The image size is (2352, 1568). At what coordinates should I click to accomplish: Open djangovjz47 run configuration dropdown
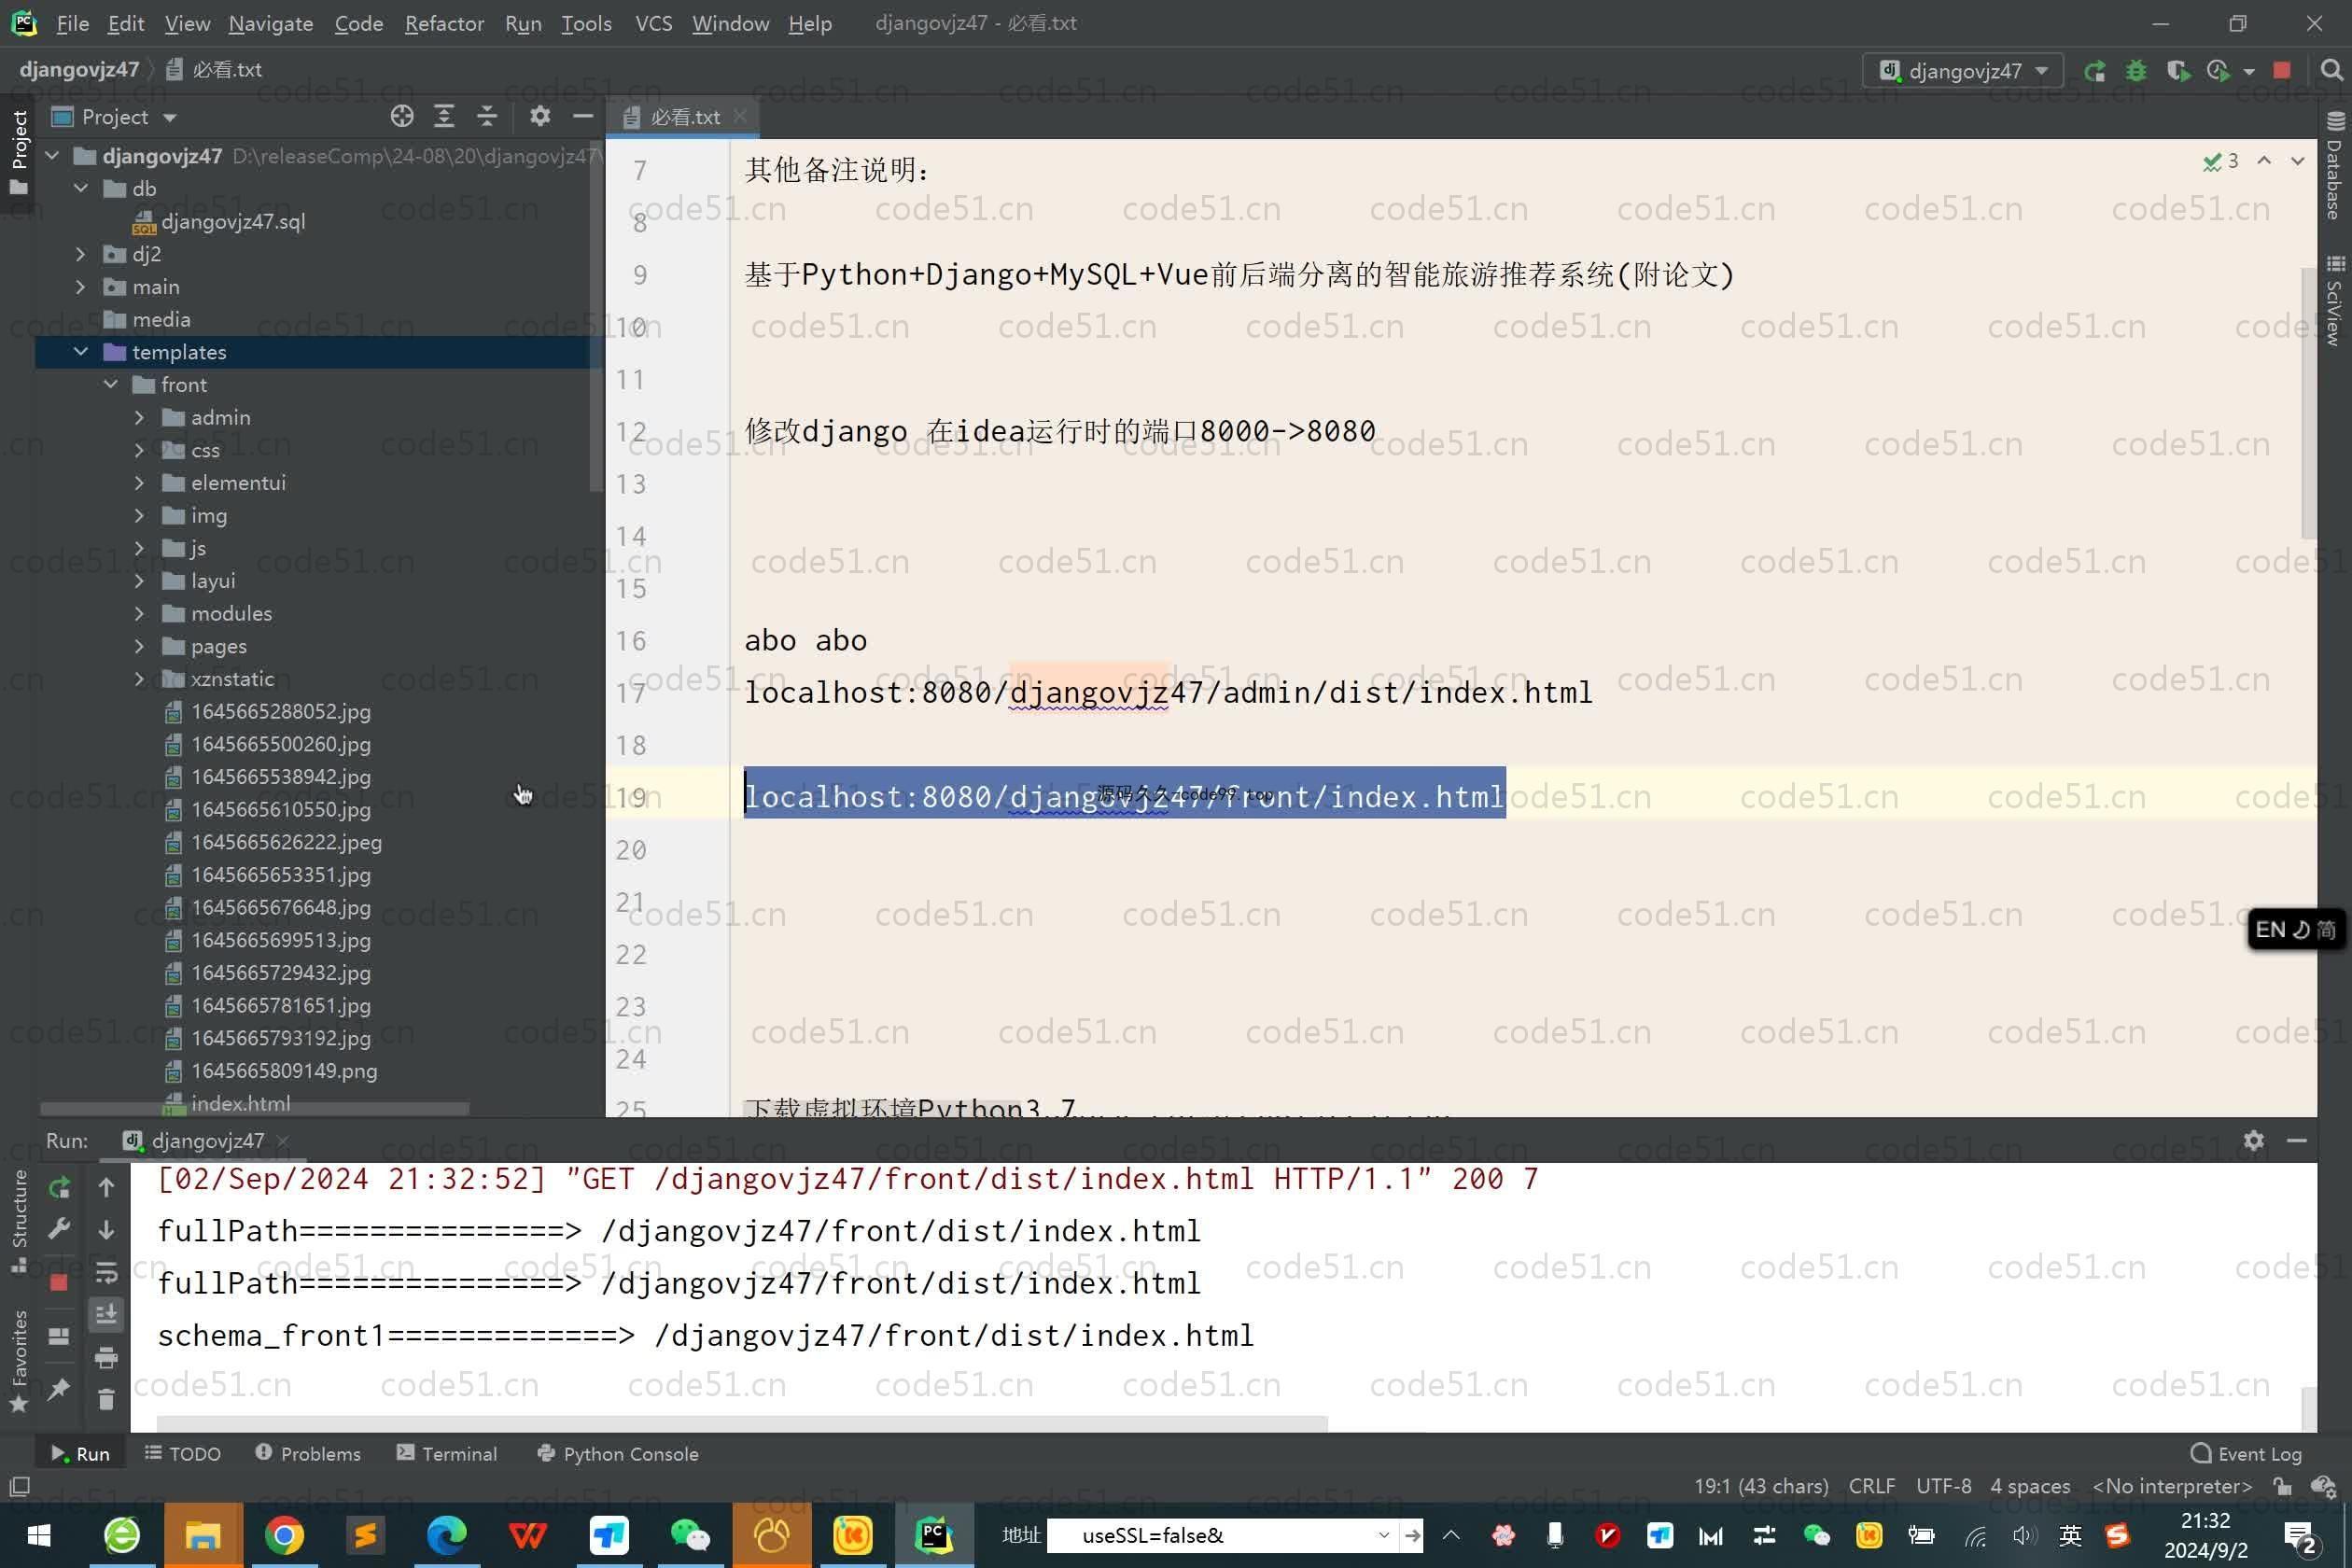(1963, 71)
